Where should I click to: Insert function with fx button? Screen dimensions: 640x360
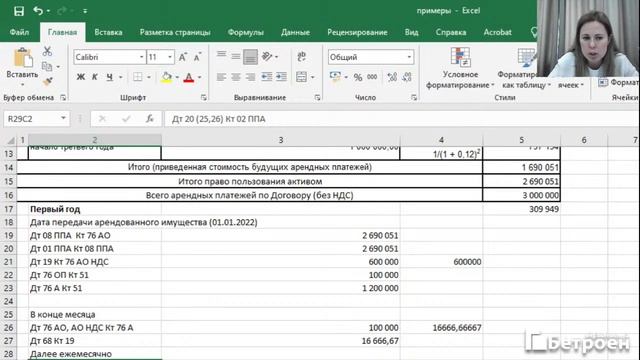tap(150, 119)
